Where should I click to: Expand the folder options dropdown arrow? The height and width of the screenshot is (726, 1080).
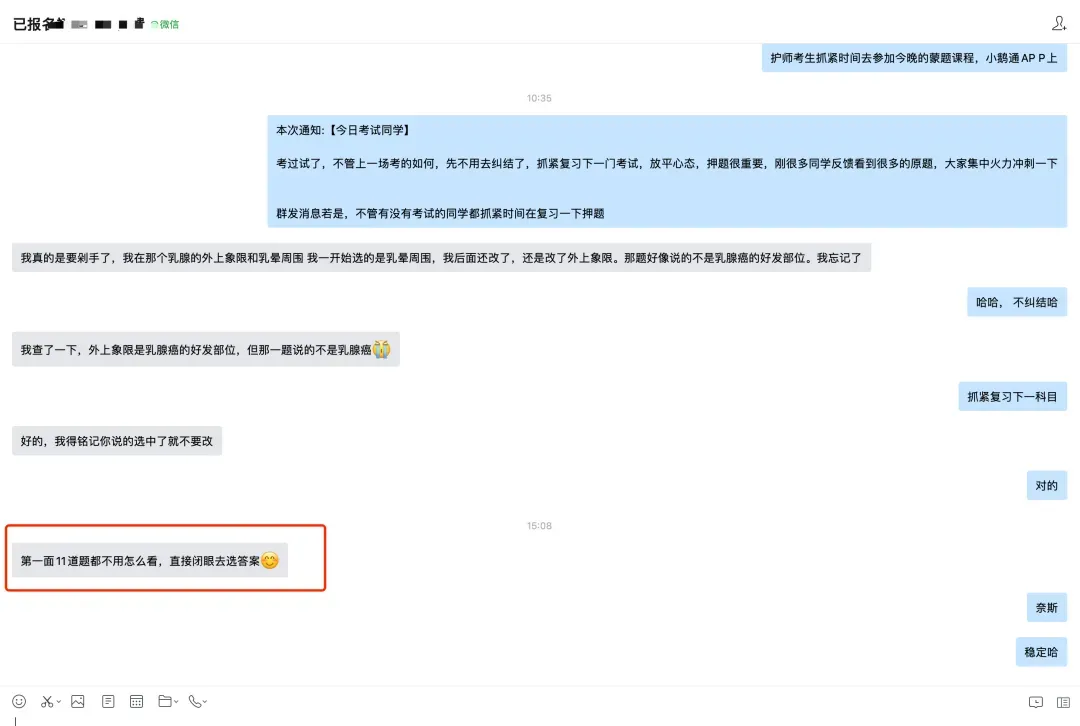pyautogui.click(x=176, y=702)
